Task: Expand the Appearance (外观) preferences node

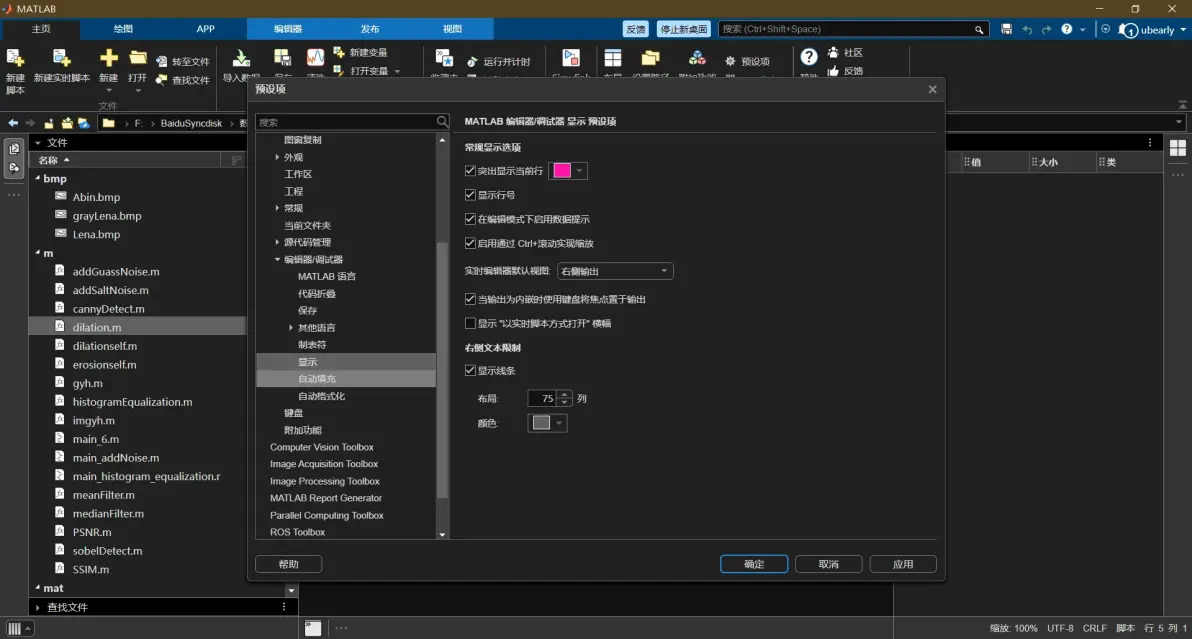Action: 277,157
